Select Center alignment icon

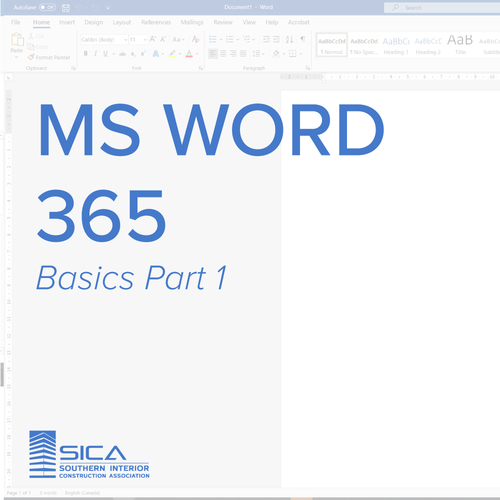point(223,53)
